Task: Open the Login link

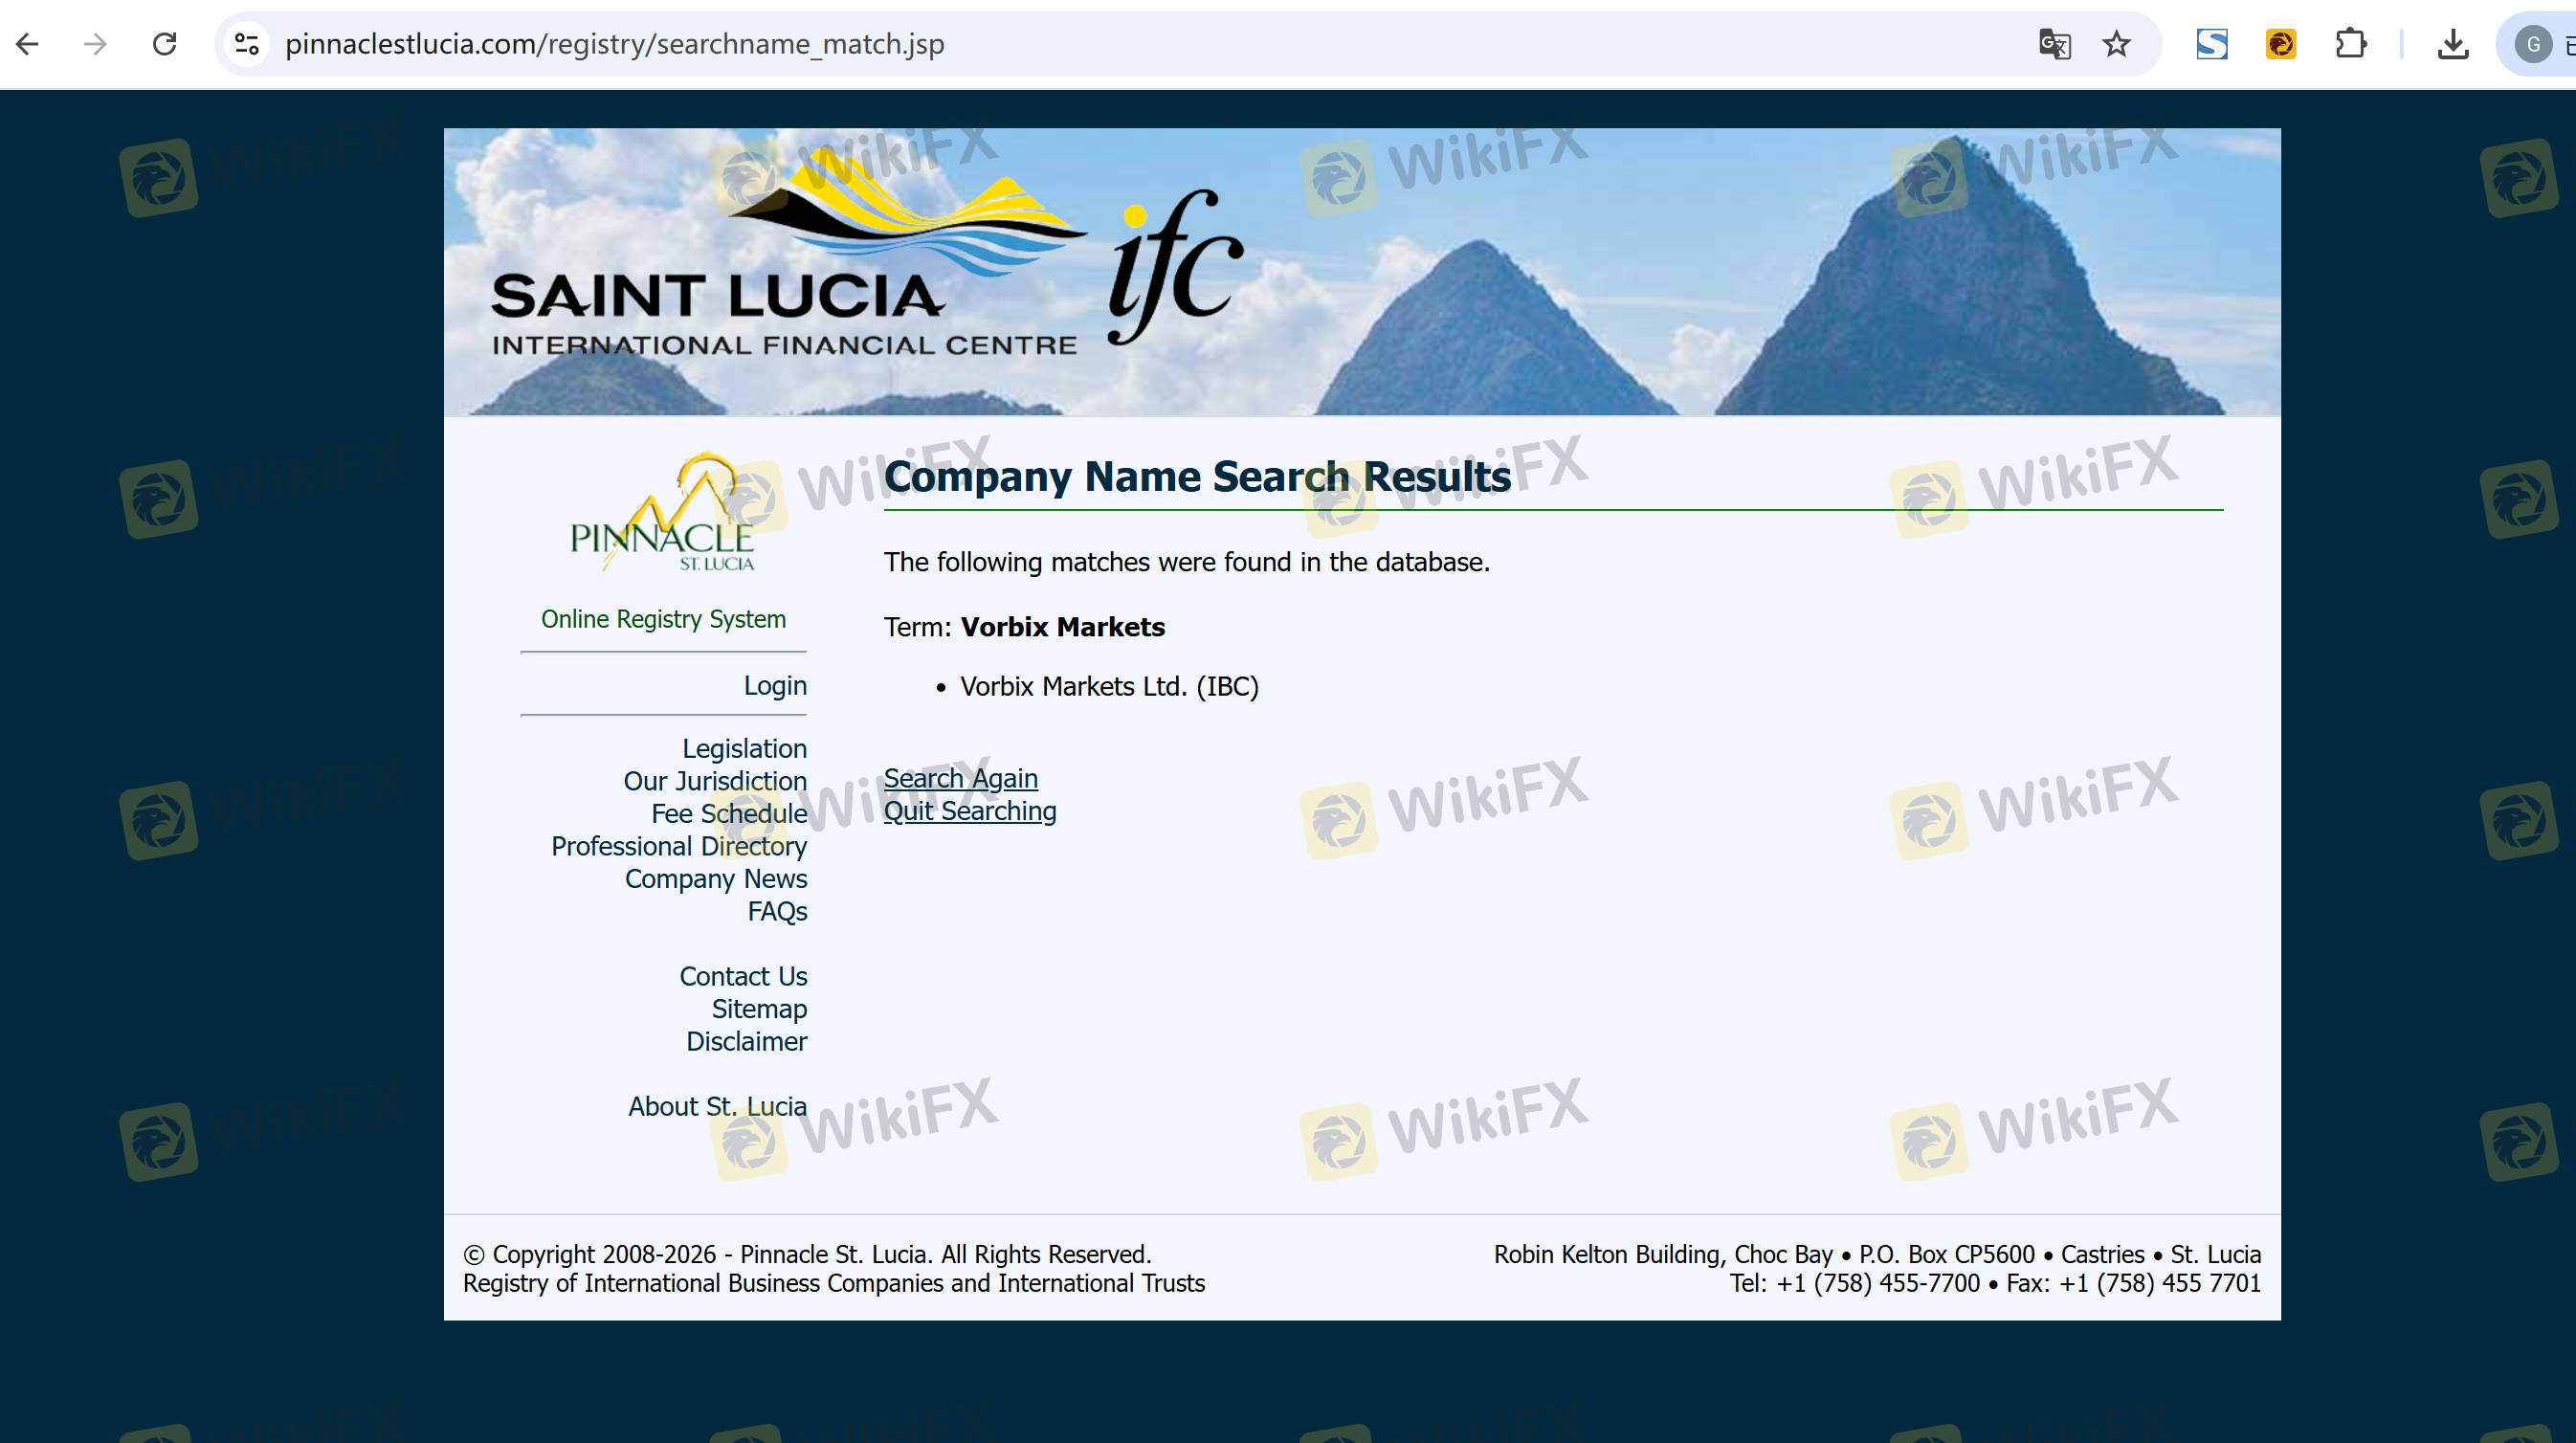Action: [775, 685]
